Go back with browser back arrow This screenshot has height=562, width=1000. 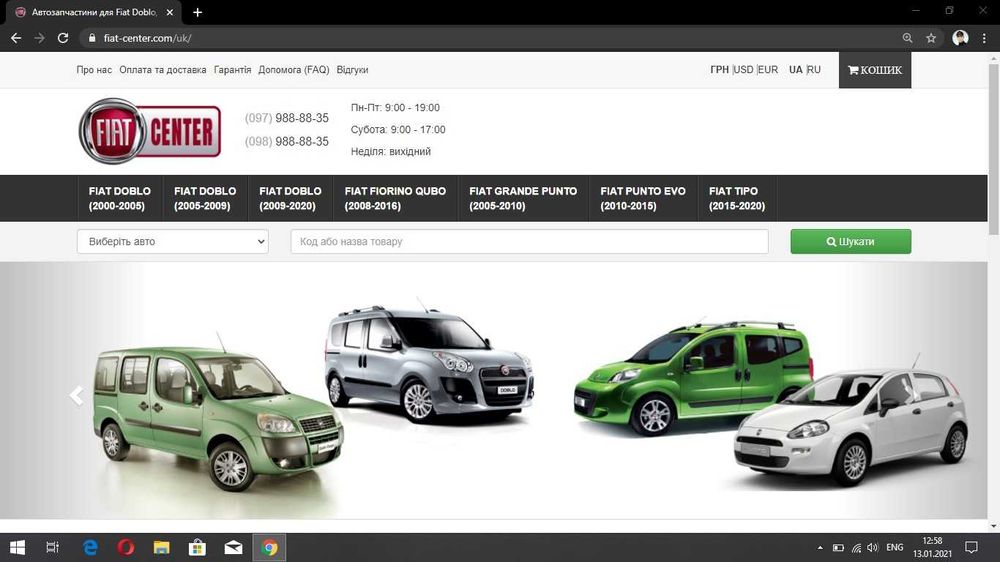[16, 38]
